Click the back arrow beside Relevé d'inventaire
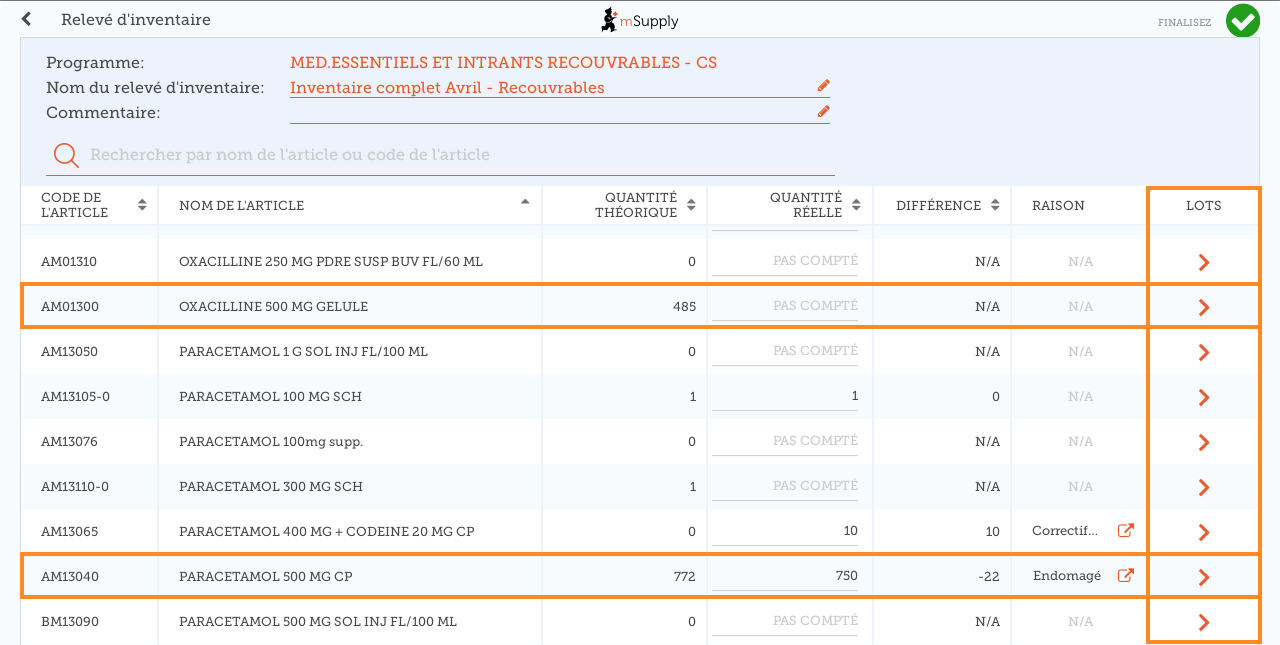The height and width of the screenshot is (645, 1280). (26, 19)
